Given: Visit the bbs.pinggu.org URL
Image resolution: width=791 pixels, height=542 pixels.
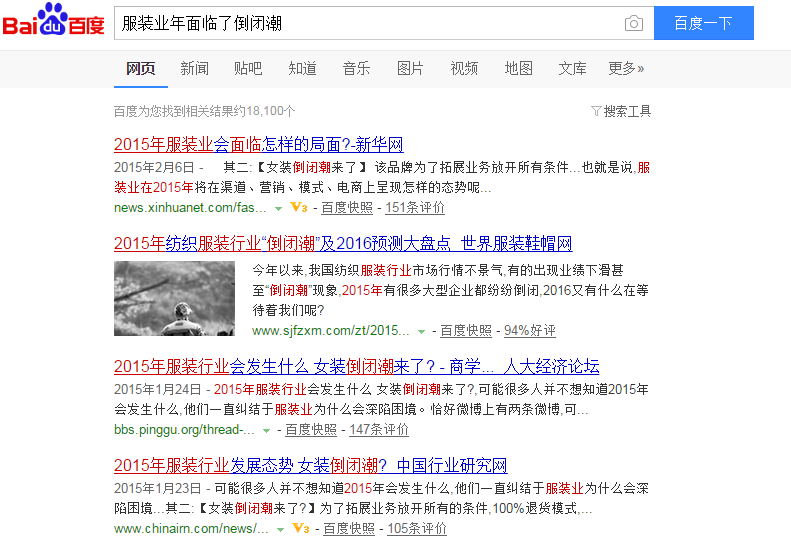Looking at the screenshot, I should (x=184, y=429).
